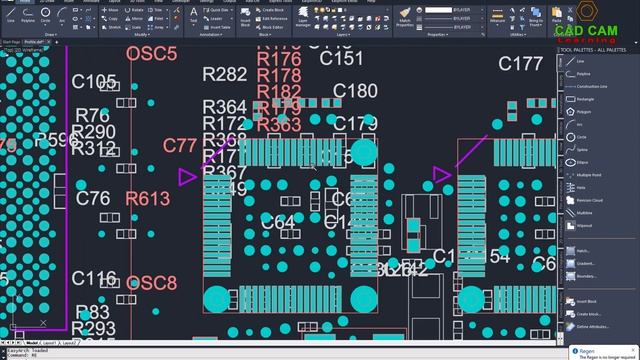Open the Block Editor
This screenshot has width=640, height=360.
(x=269, y=27)
